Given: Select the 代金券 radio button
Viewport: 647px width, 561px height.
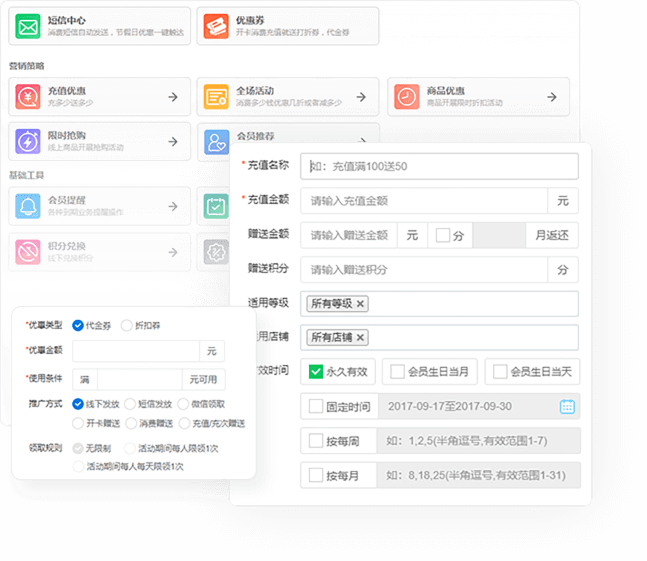Looking at the screenshot, I should [78, 325].
